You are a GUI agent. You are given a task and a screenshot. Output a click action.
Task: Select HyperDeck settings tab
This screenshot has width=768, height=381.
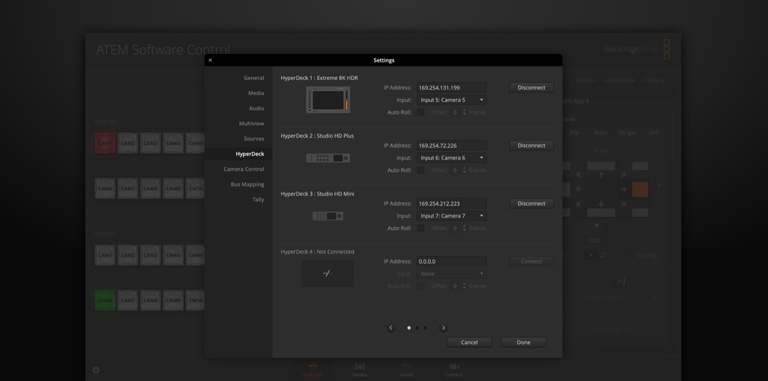[x=239, y=154]
